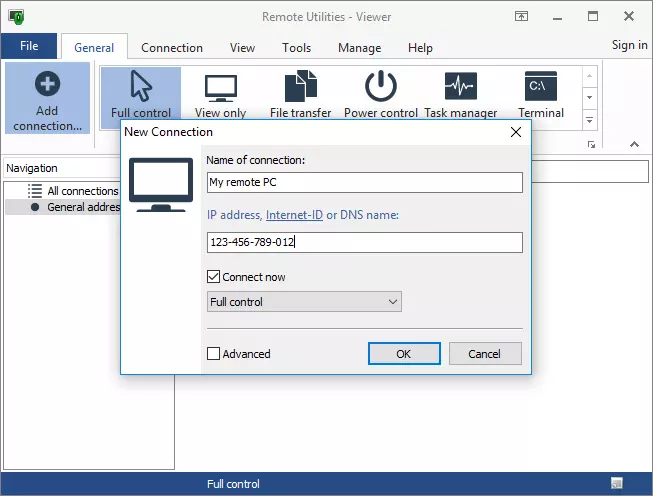Screen dimensions: 653x496
Task: Open the File menu
Action: (29, 46)
